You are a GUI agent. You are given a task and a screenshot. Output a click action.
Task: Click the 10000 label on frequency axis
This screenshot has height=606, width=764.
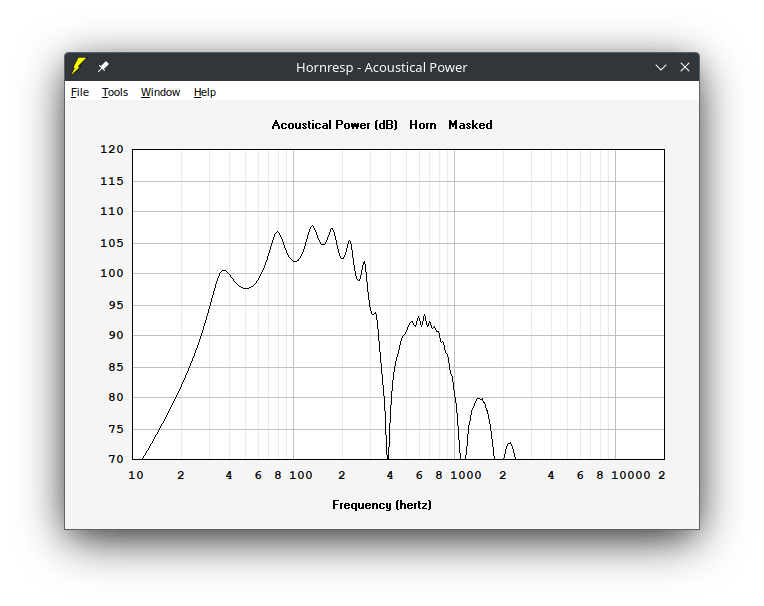tap(630, 475)
